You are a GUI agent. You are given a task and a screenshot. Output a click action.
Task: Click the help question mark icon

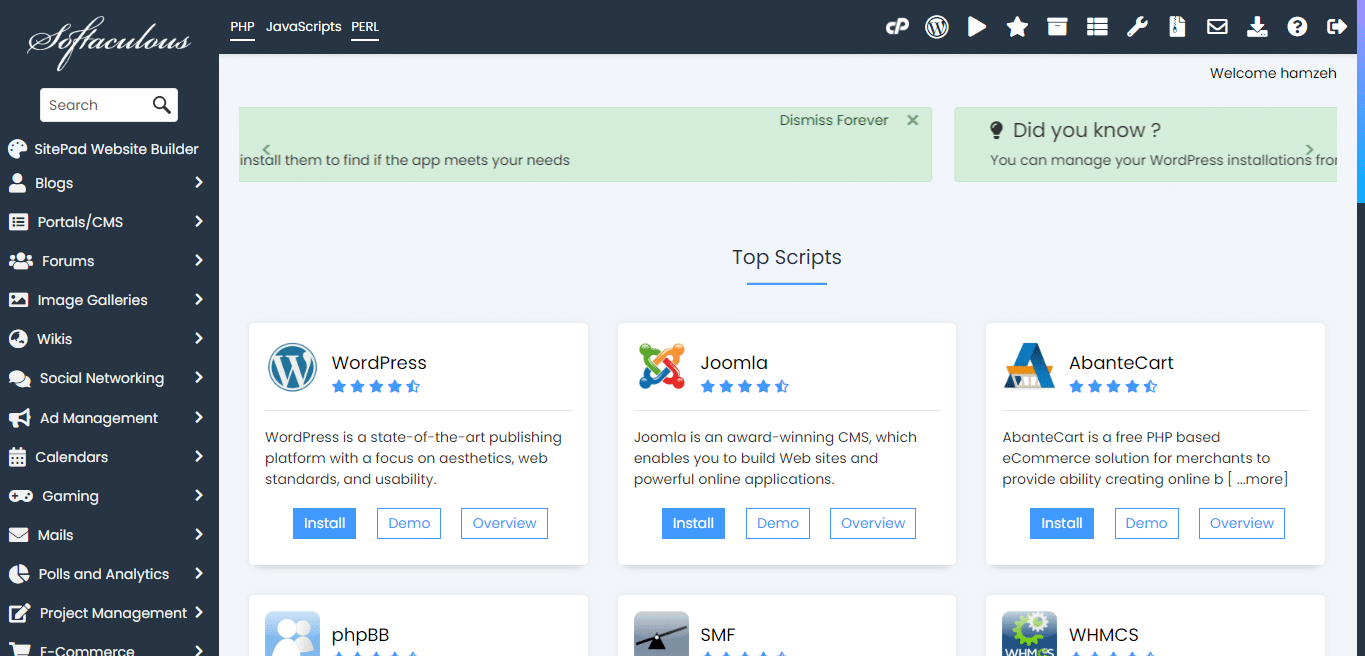click(1297, 27)
